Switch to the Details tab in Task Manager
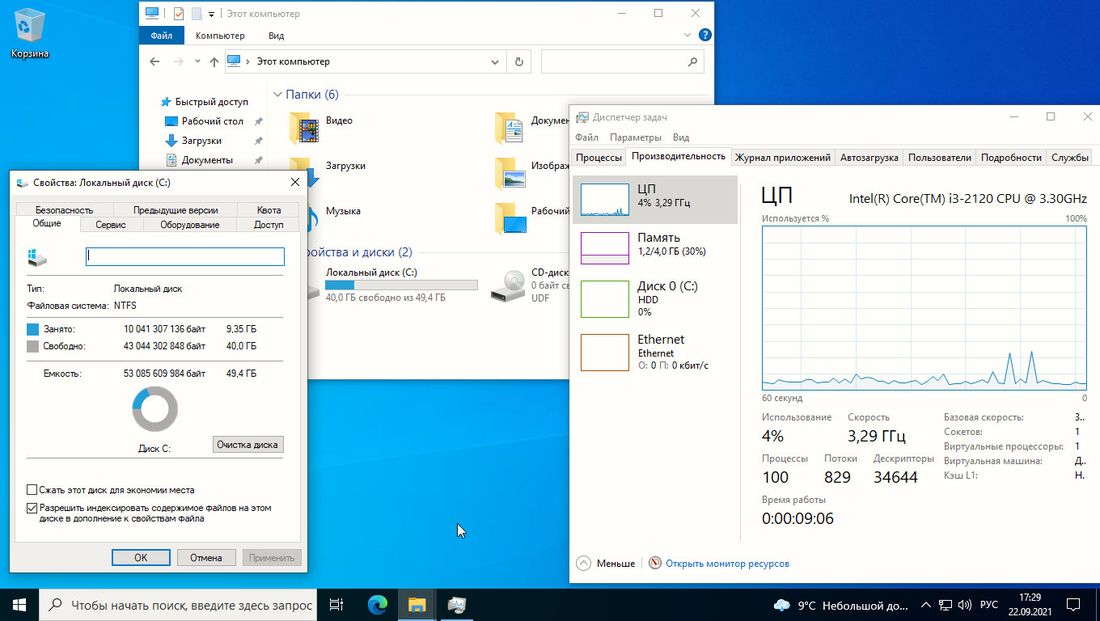 point(1011,157)
